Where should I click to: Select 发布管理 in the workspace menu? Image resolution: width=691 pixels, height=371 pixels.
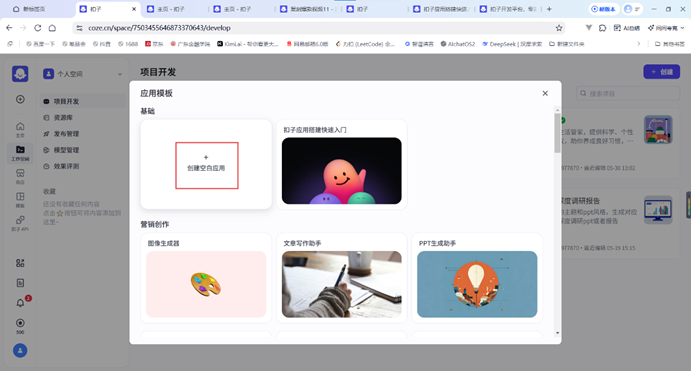(x=83, y=134)
